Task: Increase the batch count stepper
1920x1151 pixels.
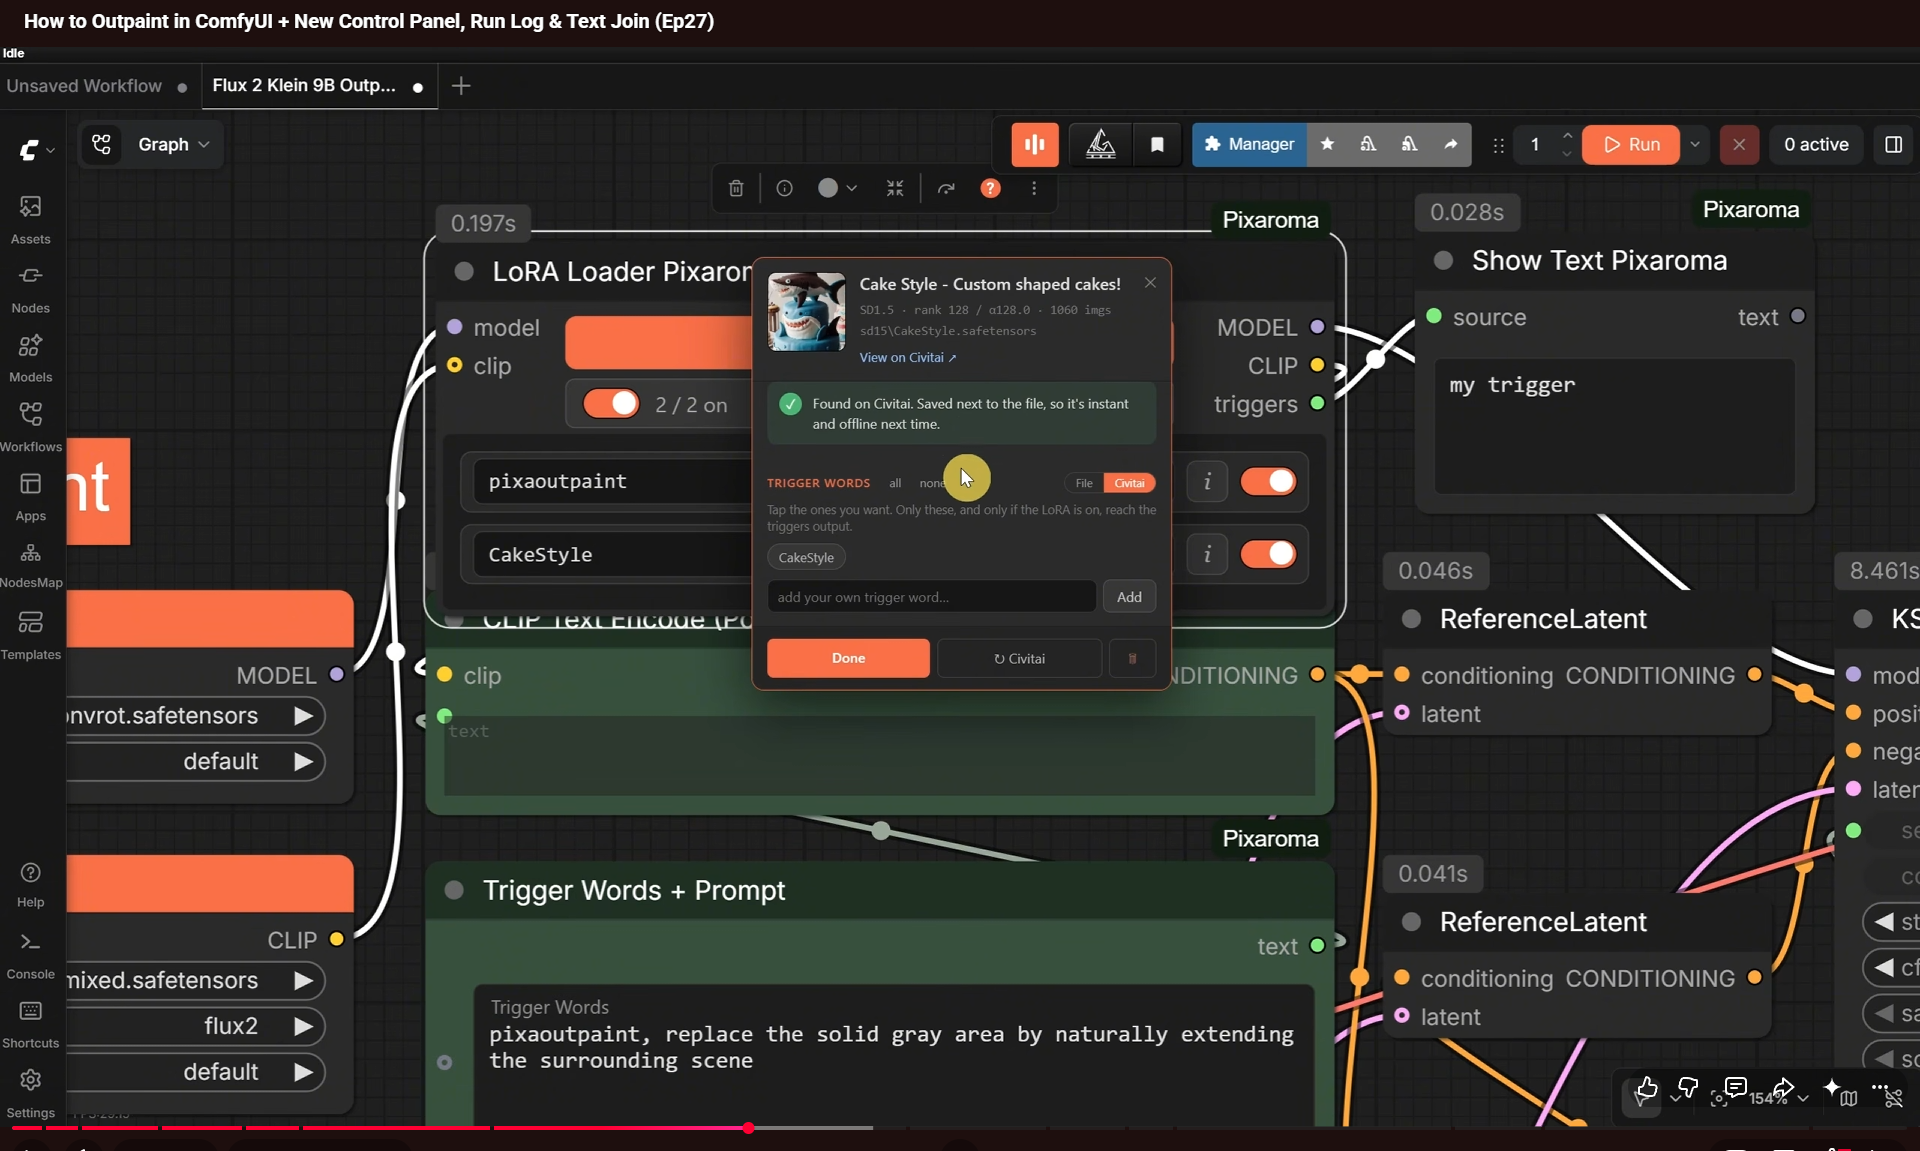Action: tap(1567, 135)
